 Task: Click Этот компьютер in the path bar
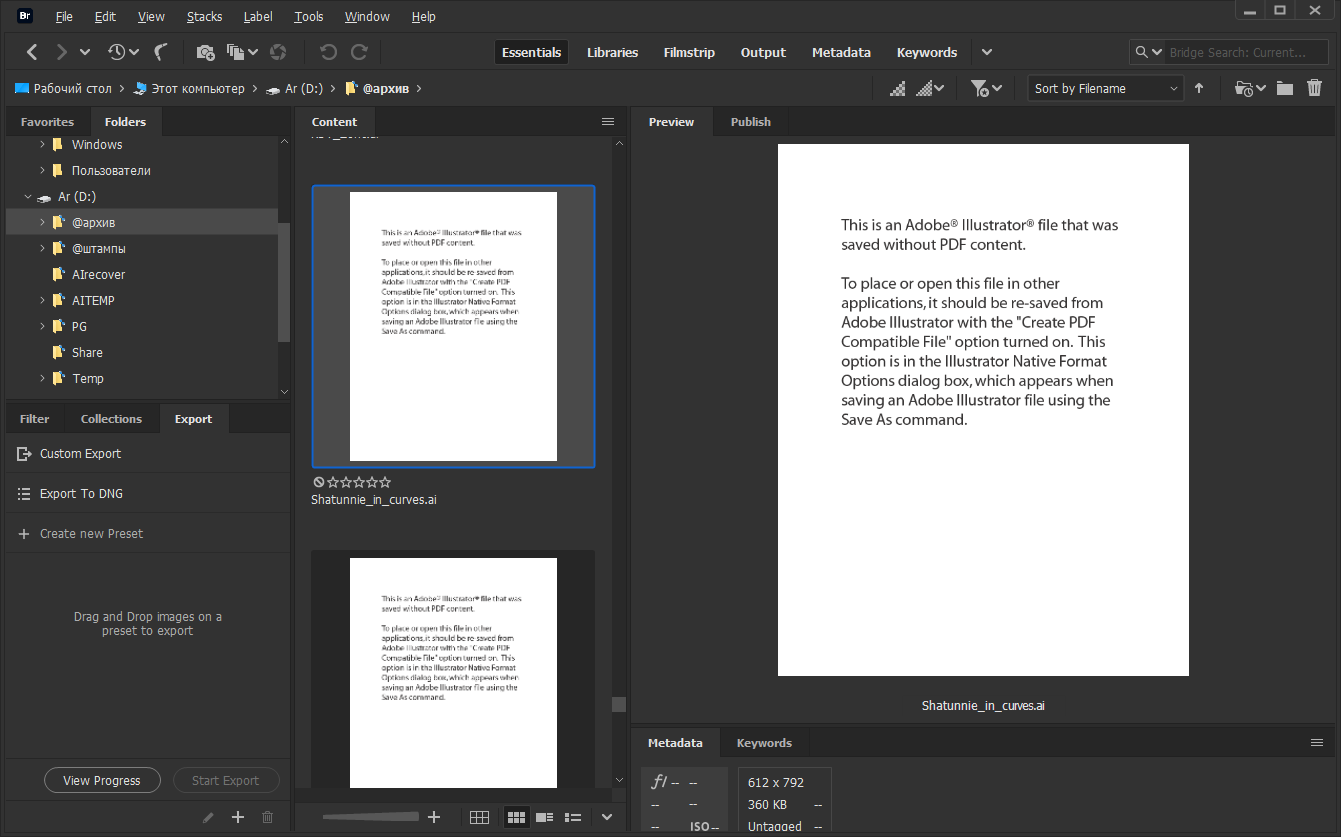coord(189,88)
